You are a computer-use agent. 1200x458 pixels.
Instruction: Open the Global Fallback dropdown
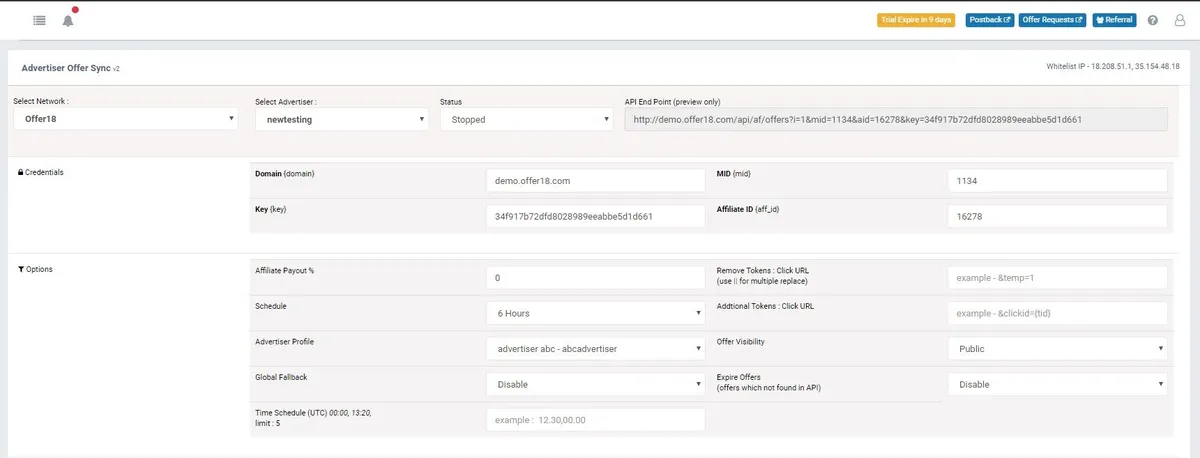595,384
